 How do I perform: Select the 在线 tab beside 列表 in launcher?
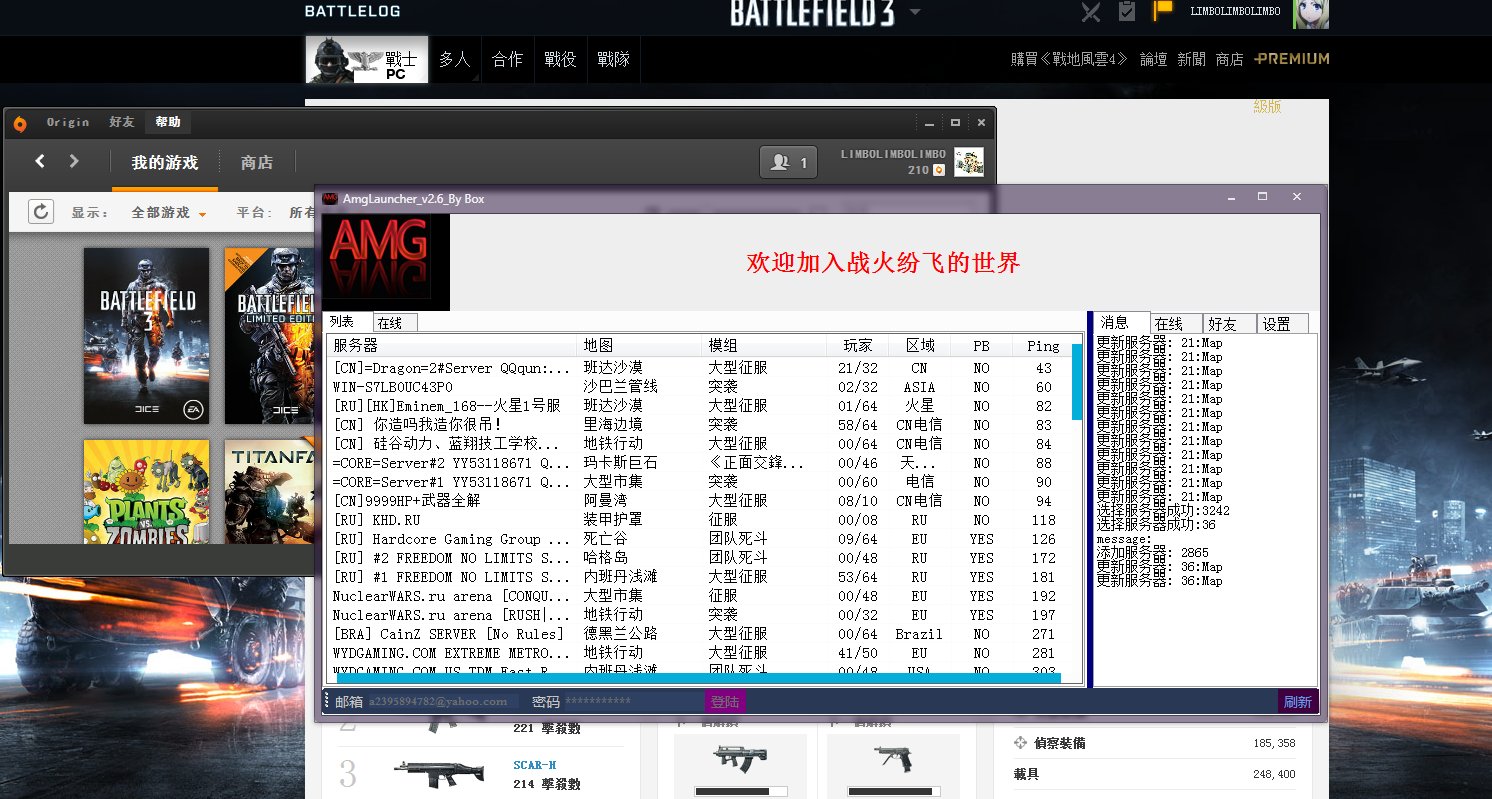tap(395, 323)
